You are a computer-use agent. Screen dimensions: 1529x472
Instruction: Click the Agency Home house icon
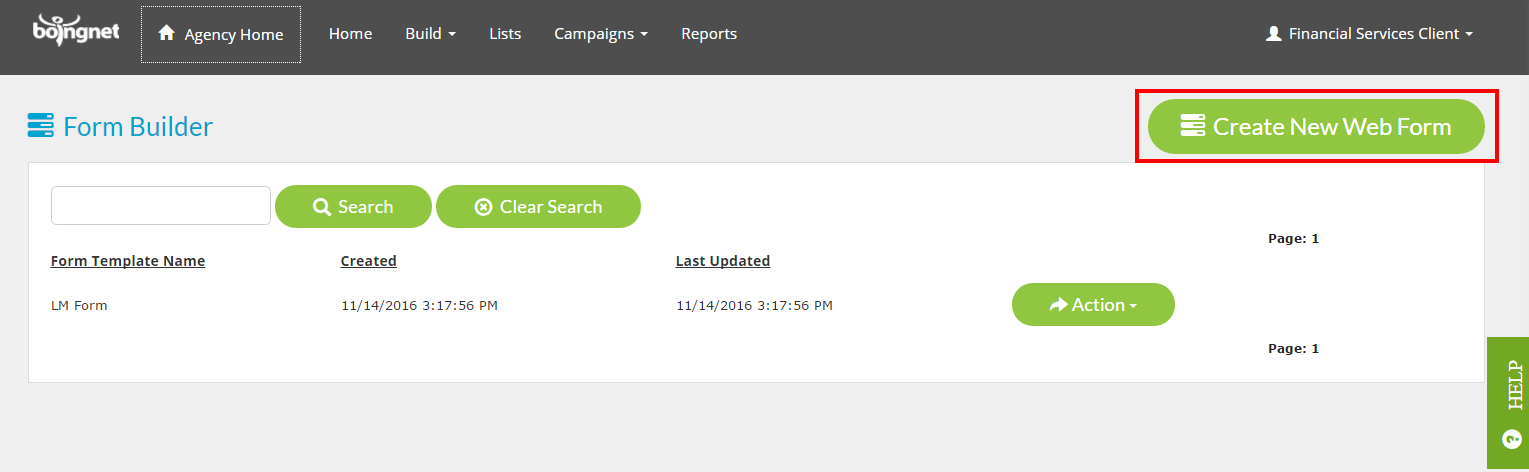pyautogui.click(x=167, y=33)
